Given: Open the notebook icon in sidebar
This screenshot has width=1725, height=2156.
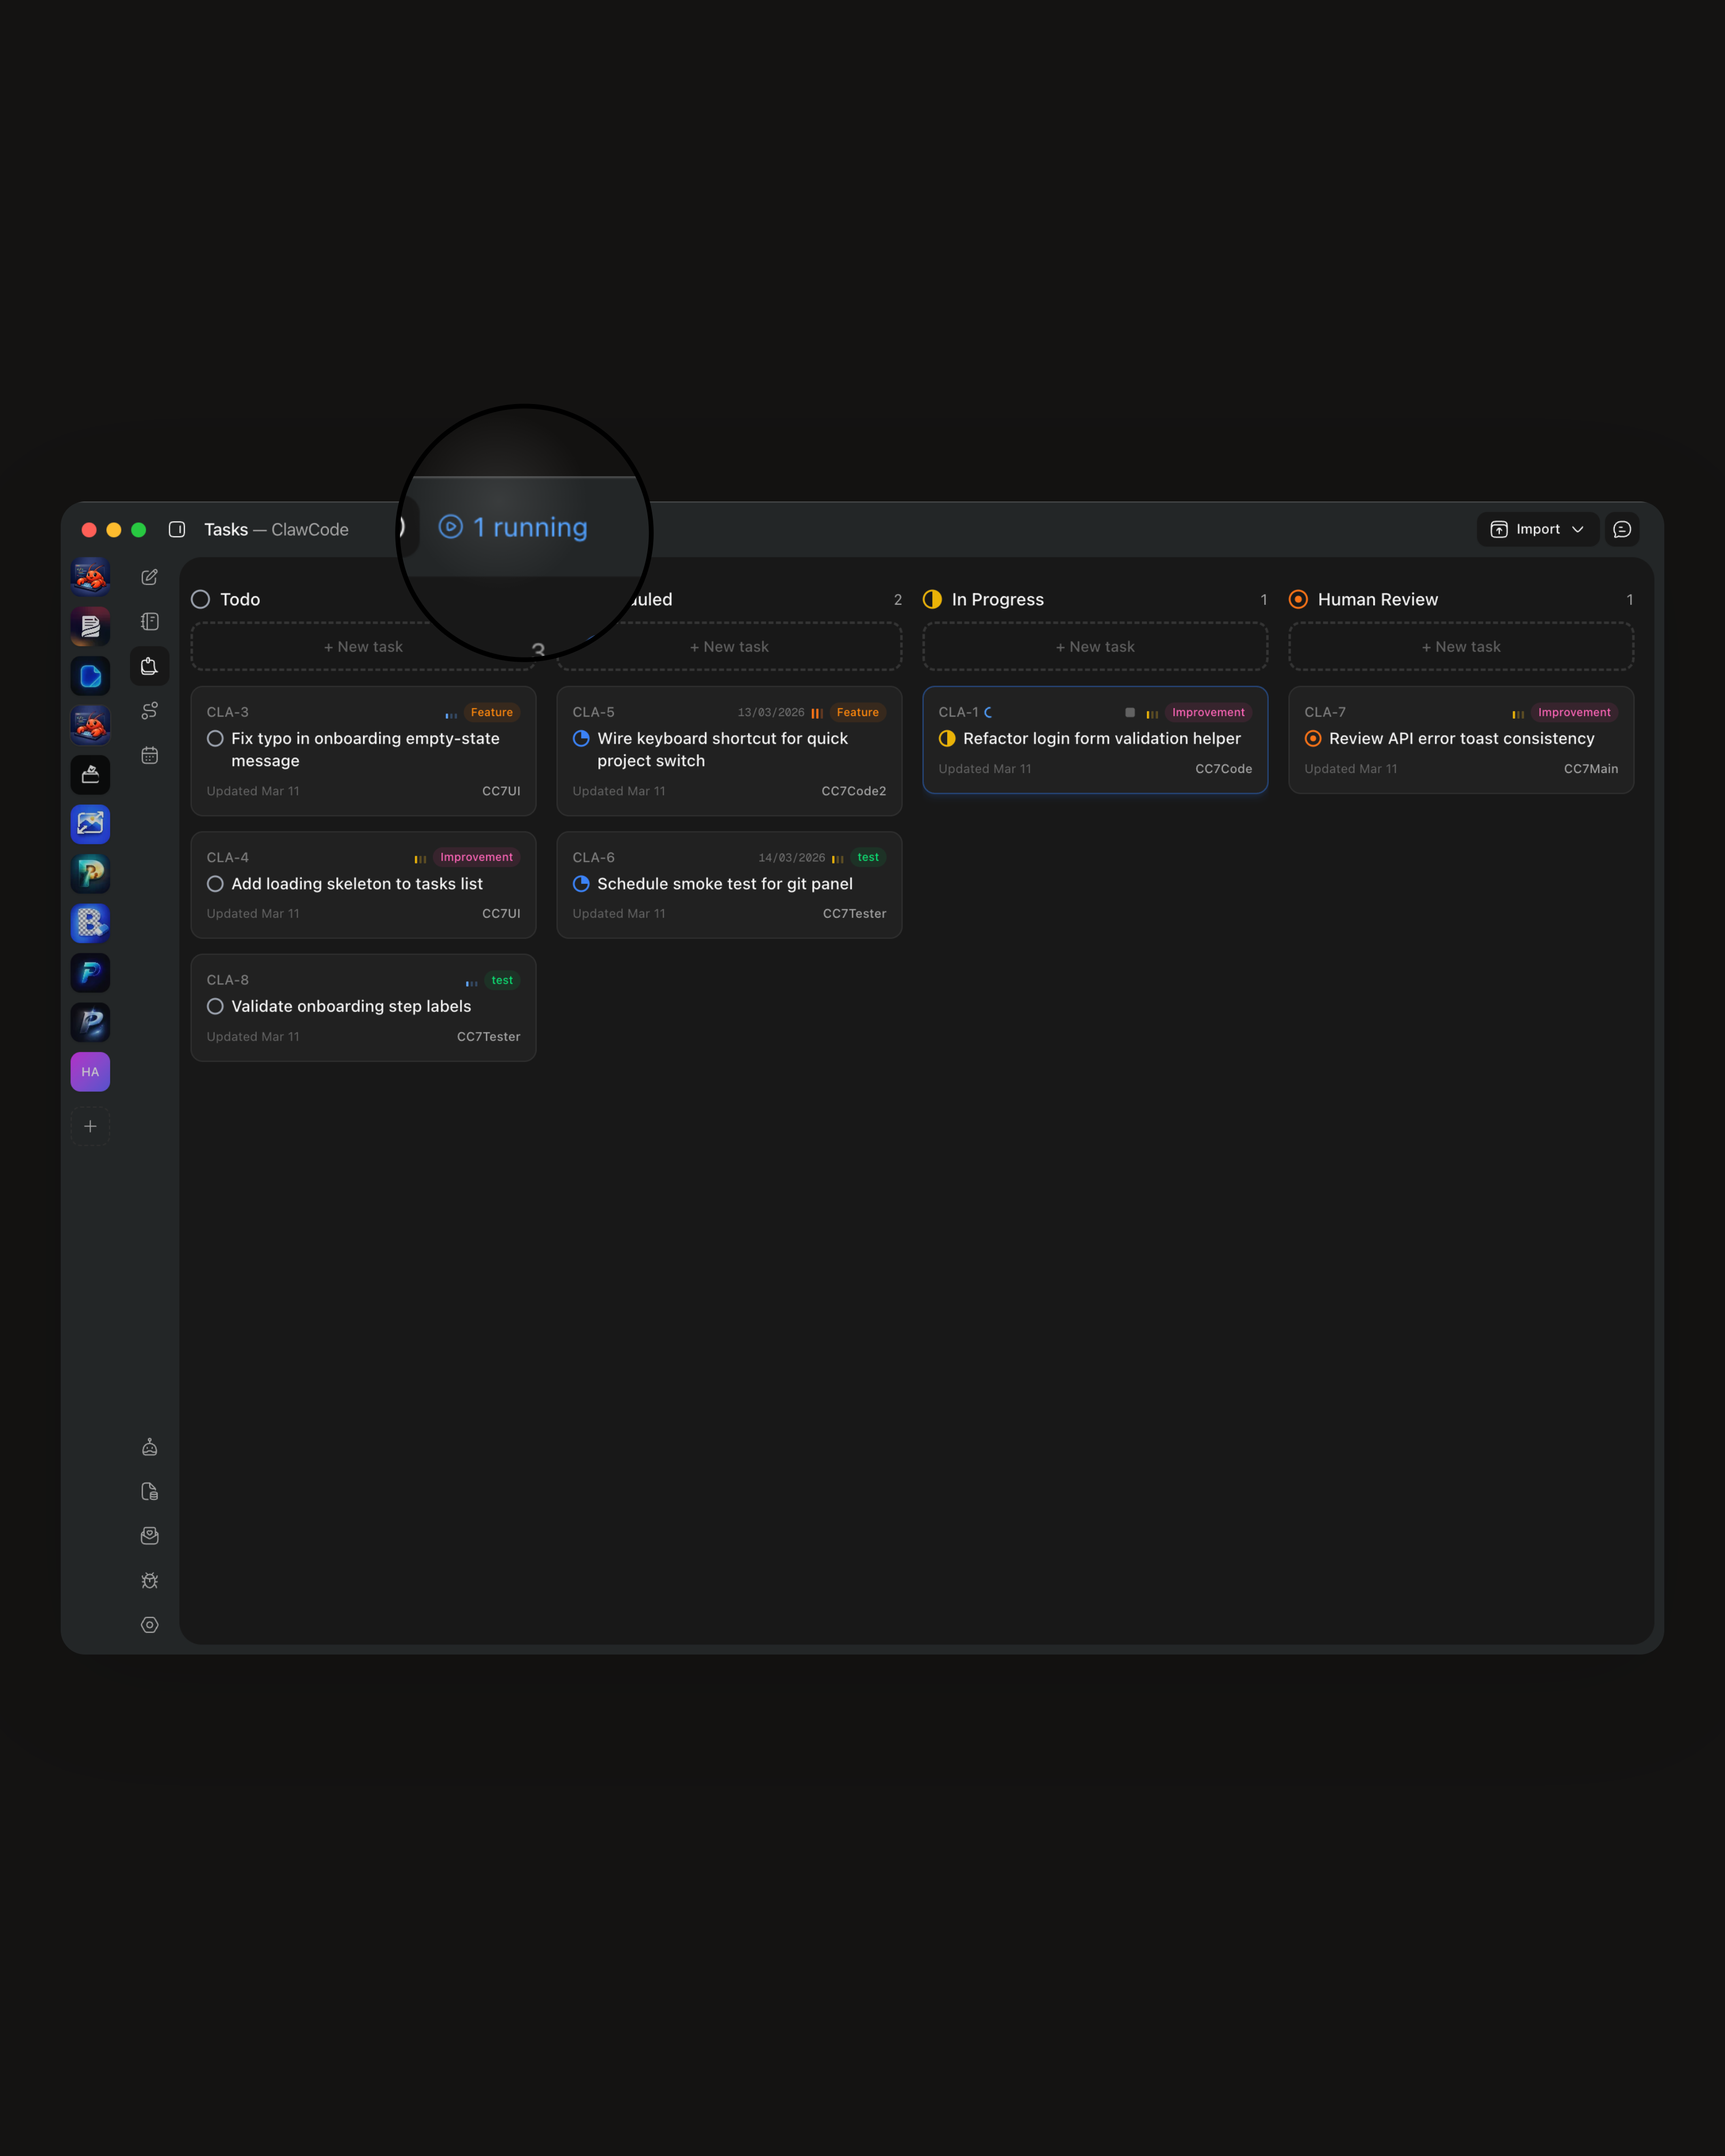Looking at the screenshot, I should point(150,622).
